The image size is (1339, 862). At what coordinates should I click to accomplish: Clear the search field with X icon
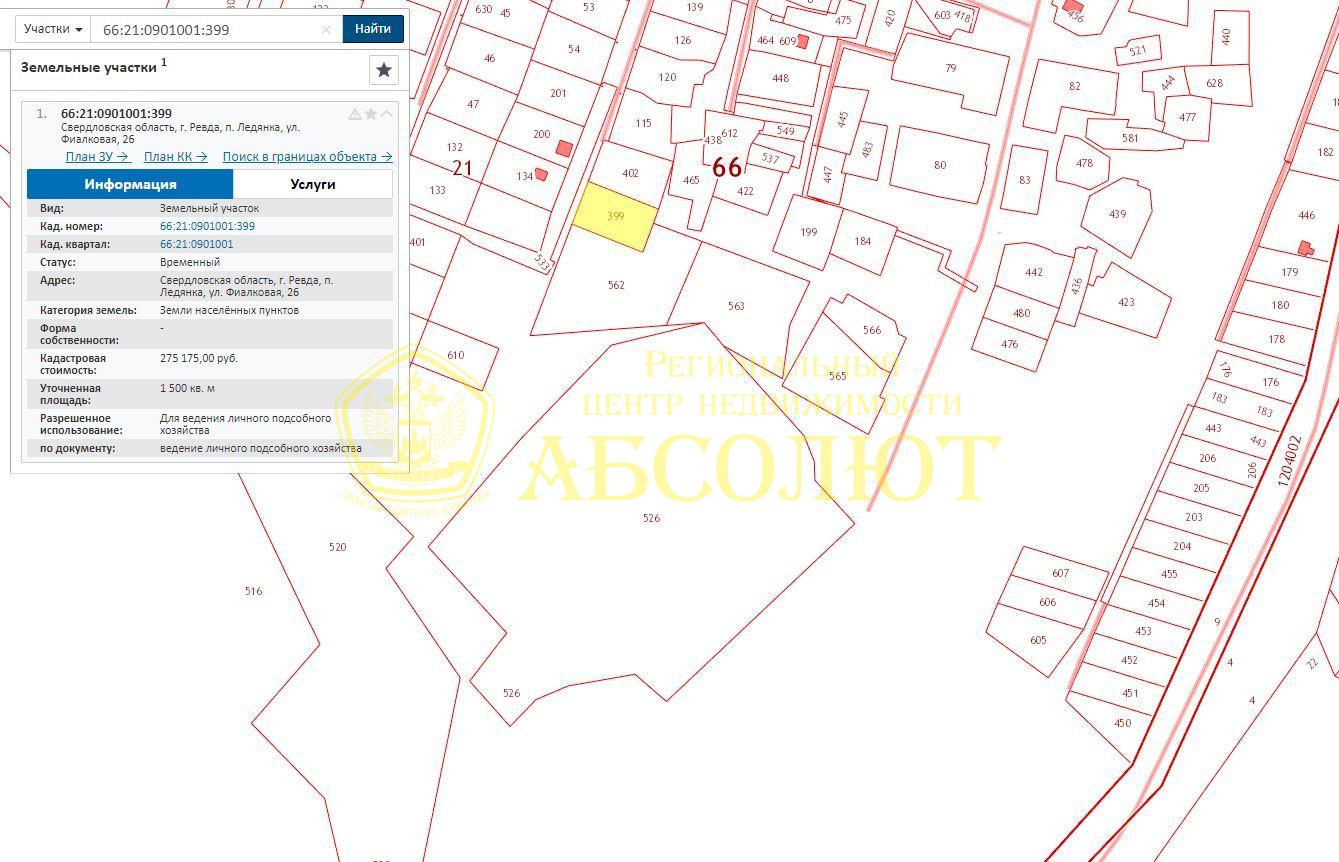point(326,30)
